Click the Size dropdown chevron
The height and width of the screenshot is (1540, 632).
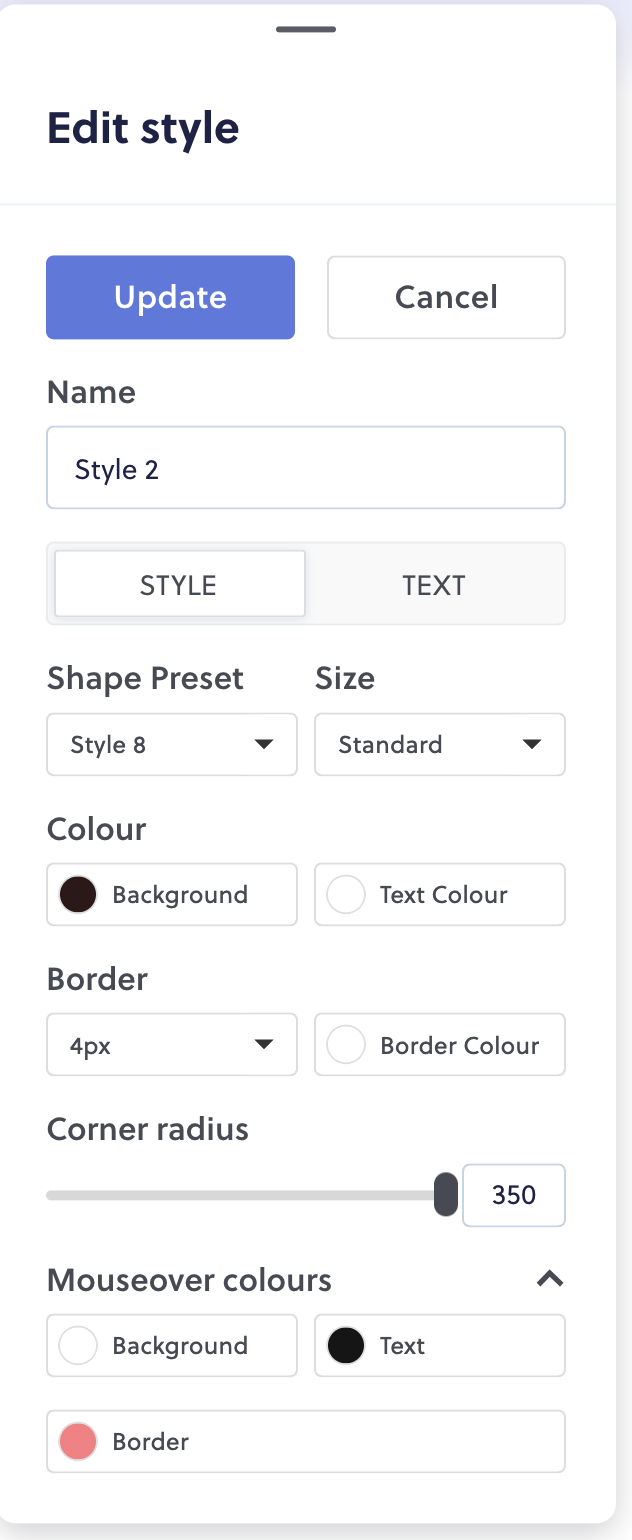[x=532, y=744]
